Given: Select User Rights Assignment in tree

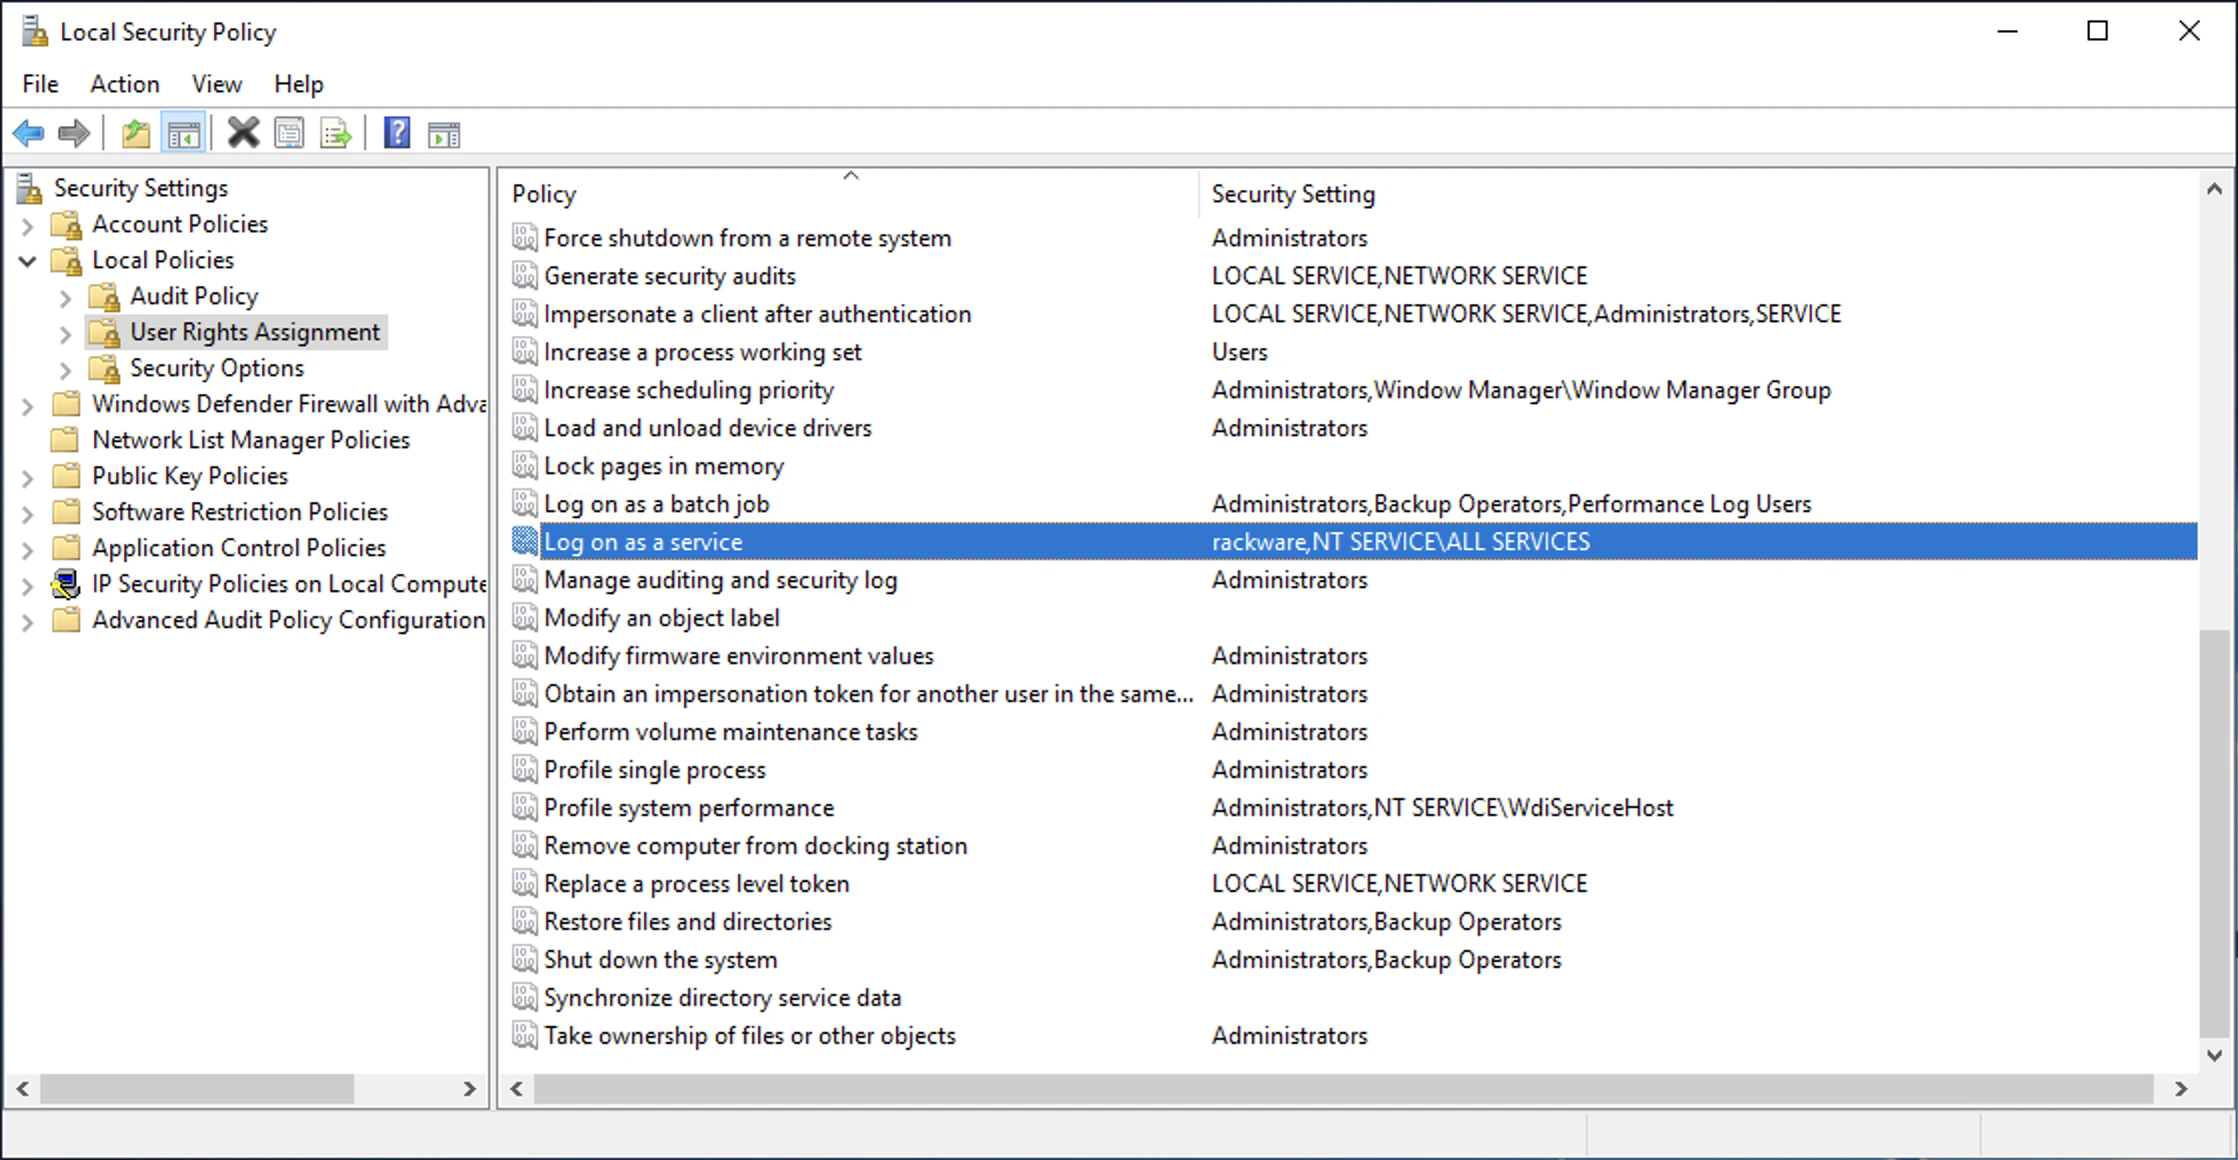Looking at the screenshot, I should pos(255,332).
